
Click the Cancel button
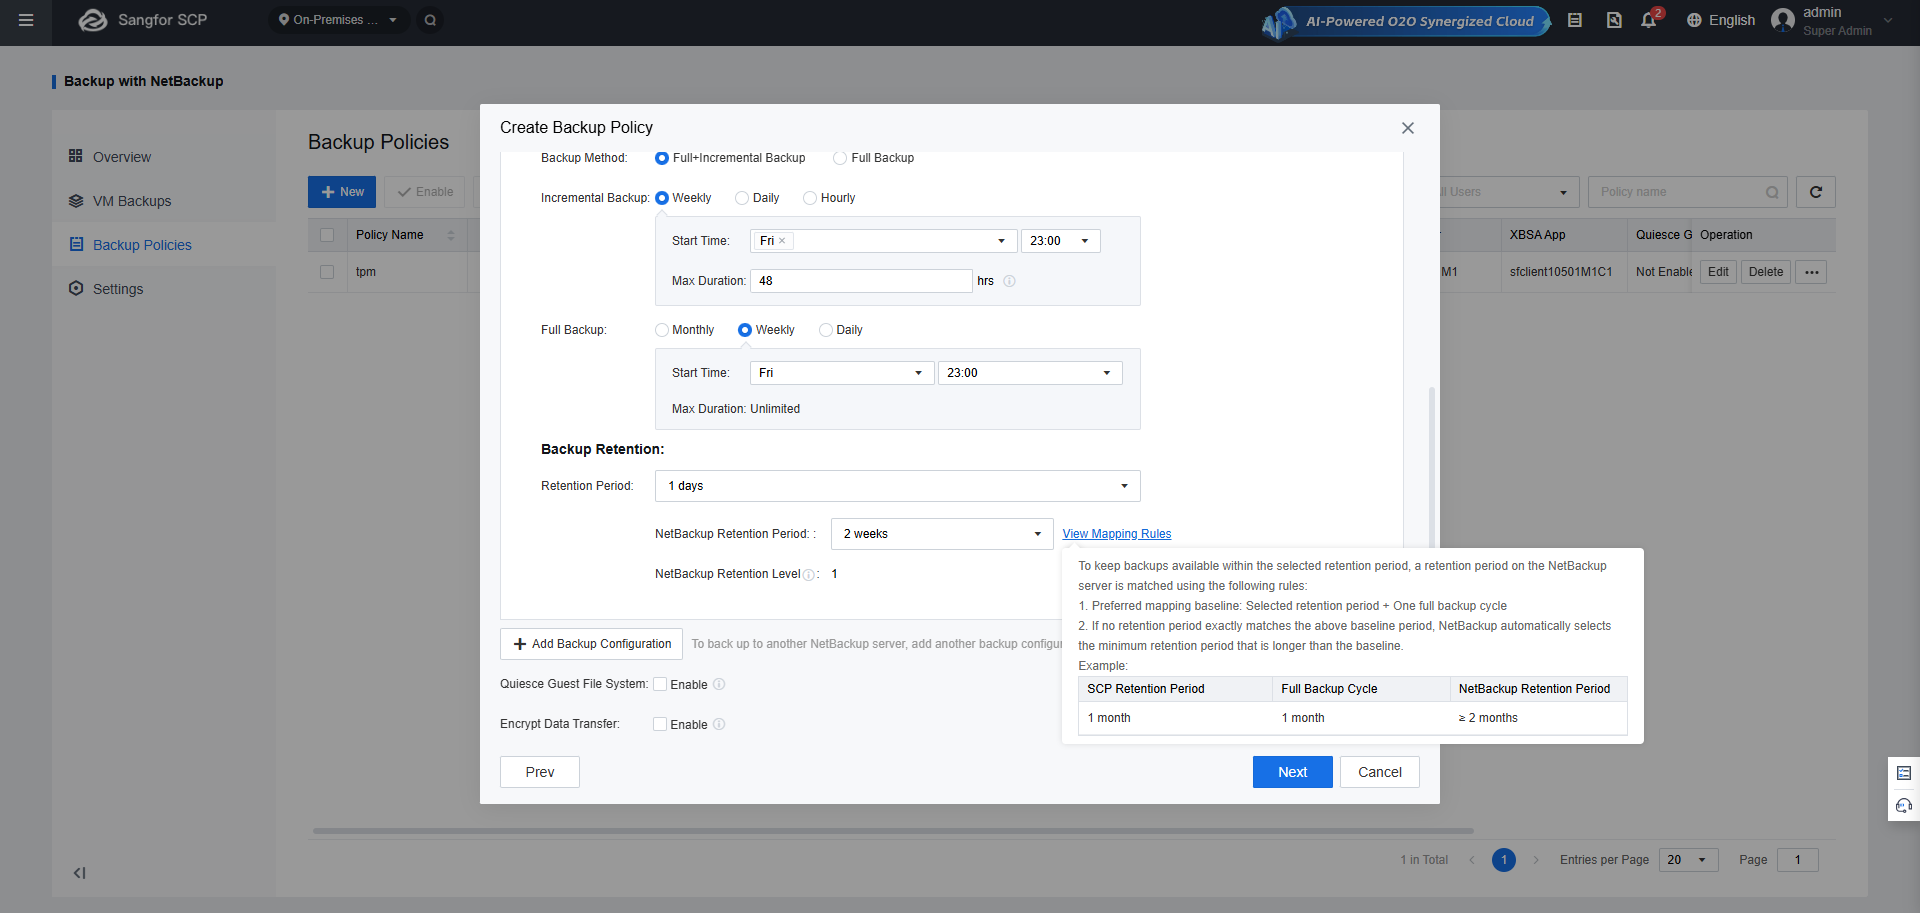[x=1380, y=772]
